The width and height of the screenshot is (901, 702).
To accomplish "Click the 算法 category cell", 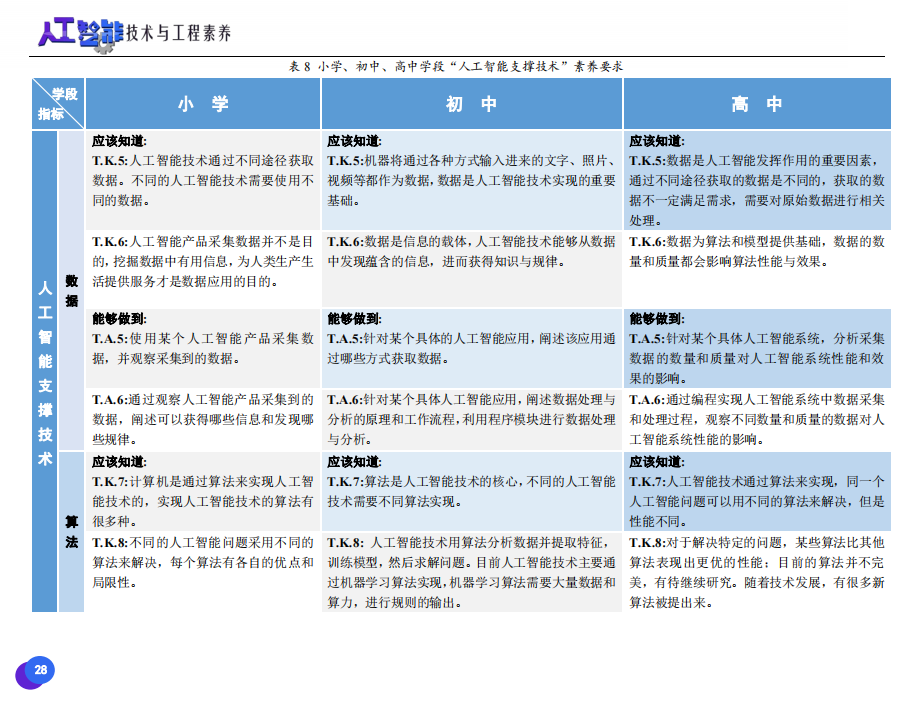I will pyautogui.click(x=72, y=531).
